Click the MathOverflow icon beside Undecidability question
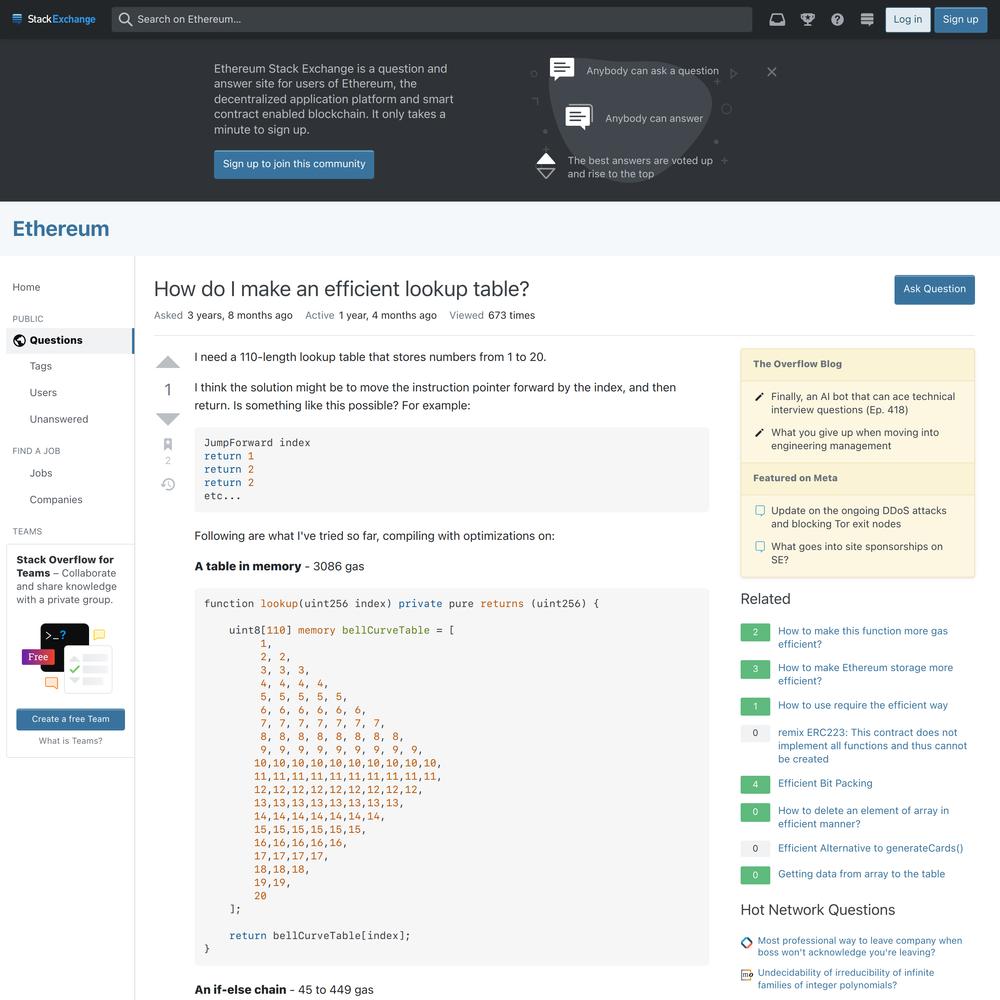 pyautogui.click(x=746, y=974)
